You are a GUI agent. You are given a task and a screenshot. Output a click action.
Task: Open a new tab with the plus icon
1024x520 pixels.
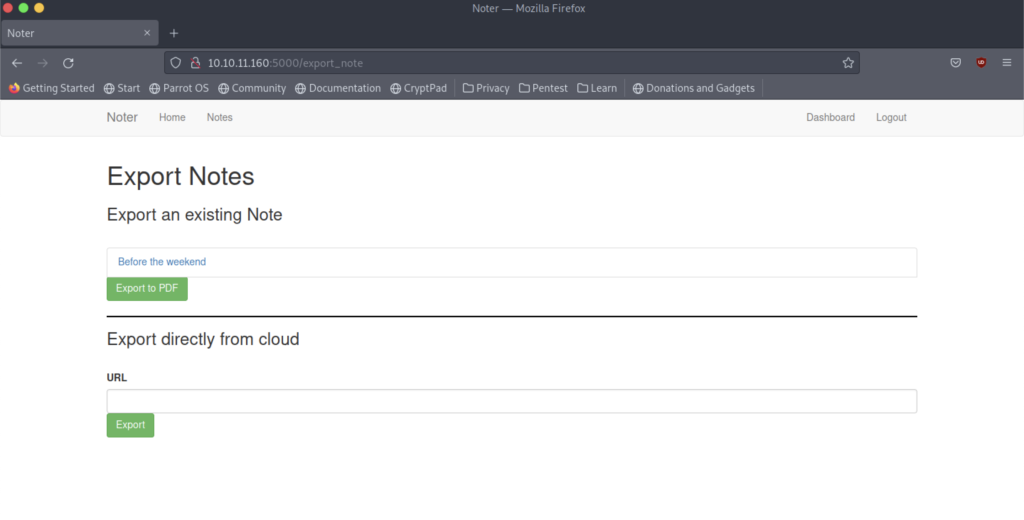(x=174, y=33)
